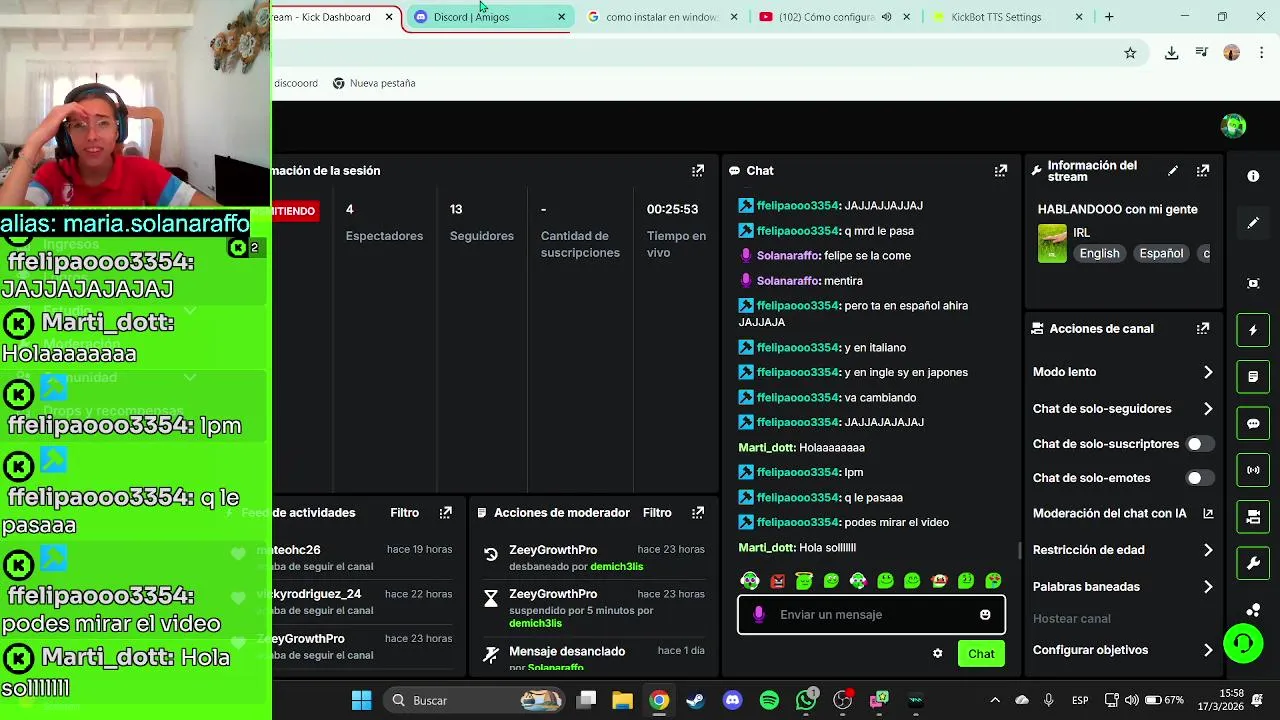
Task: Click Marti_dott's Hola solllllll chat message
Action: tap(797, 548)
